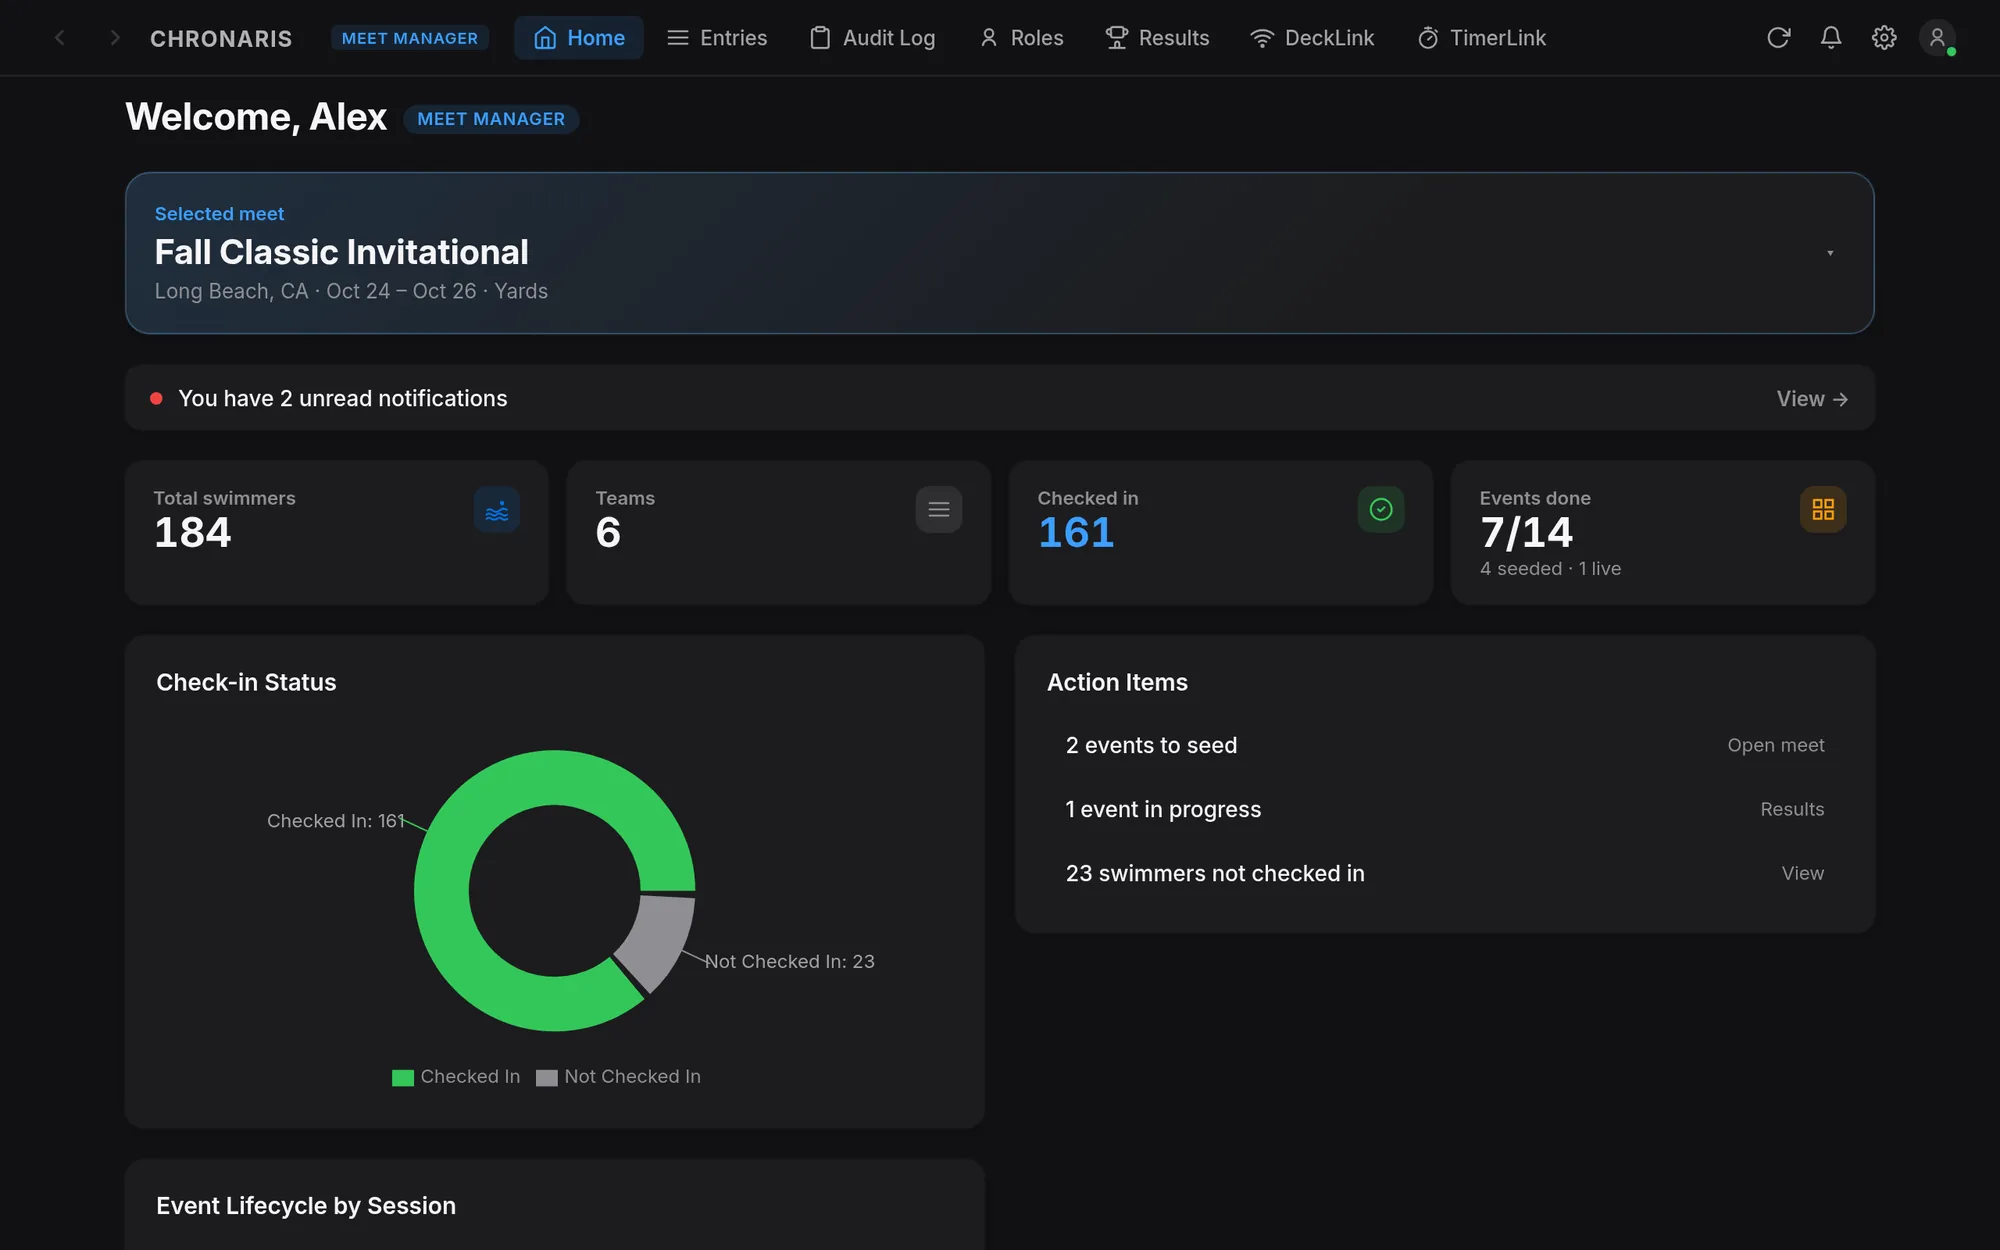Click the Events done 7/14 value
Screen dimensions: 2000x1250
pos(1527,533)
